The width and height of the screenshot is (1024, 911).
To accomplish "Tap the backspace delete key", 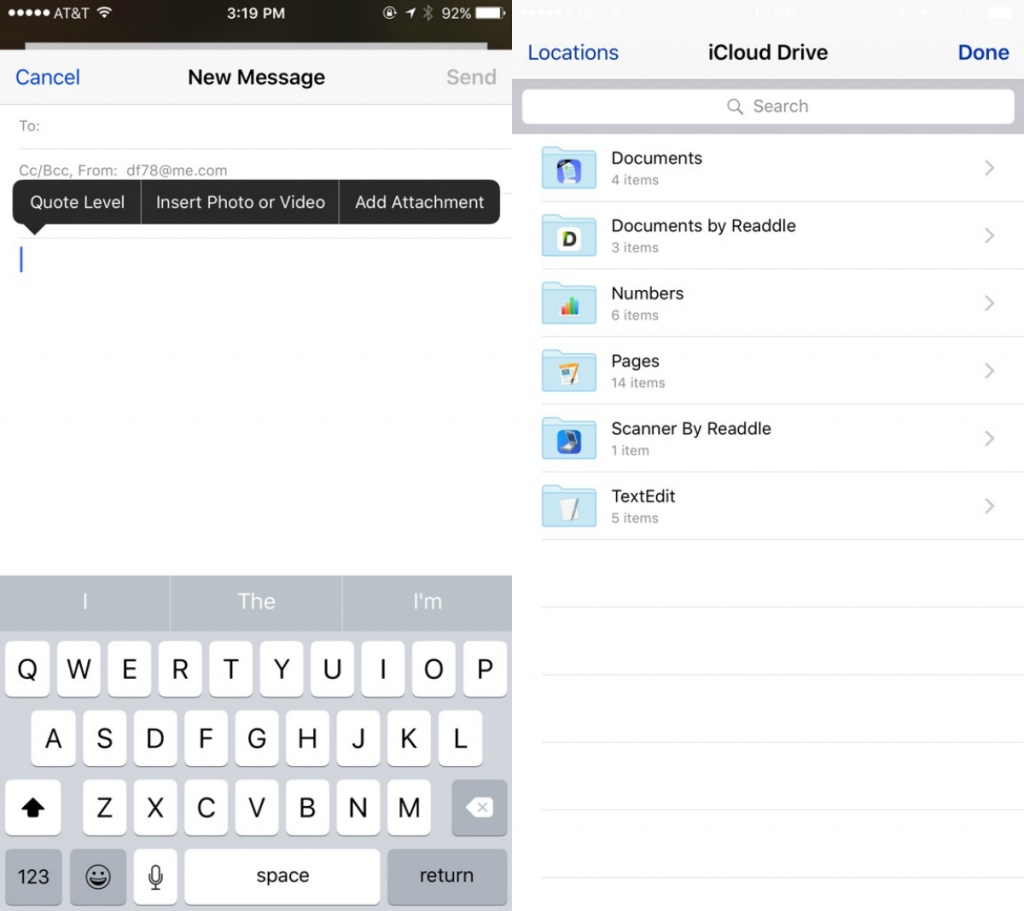I will (x=479, y=808).
